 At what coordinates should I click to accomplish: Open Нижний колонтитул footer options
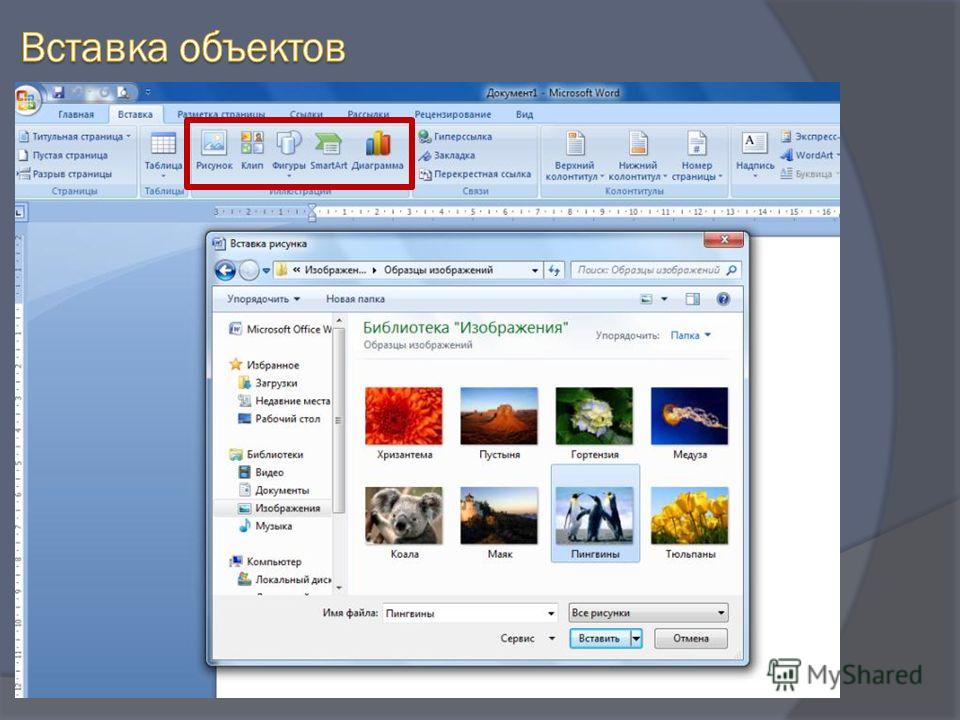coord(637,156)
